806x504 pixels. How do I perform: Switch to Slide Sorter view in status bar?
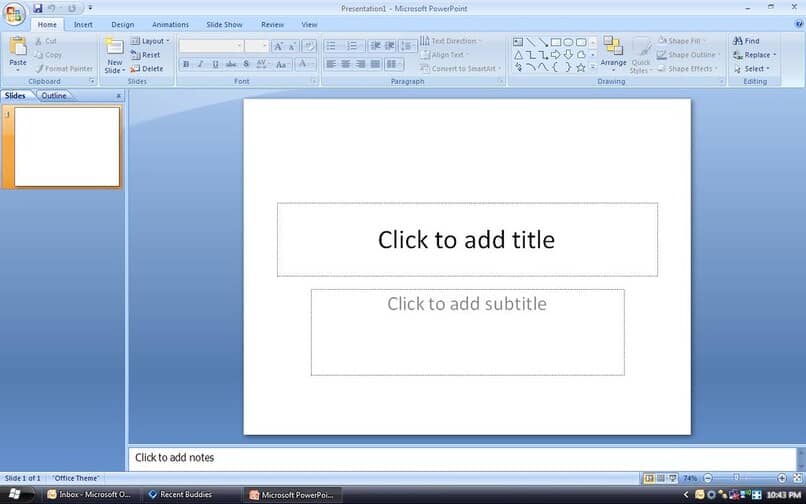tap(661, 478)
